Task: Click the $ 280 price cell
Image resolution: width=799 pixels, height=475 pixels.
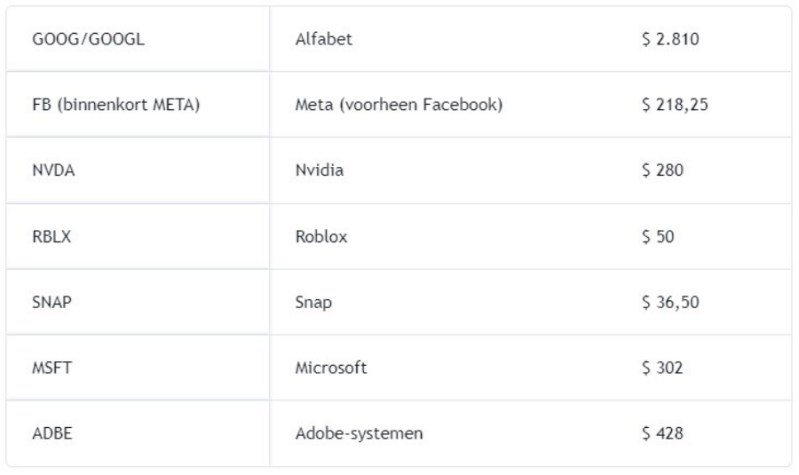Action: coord(663,170)
